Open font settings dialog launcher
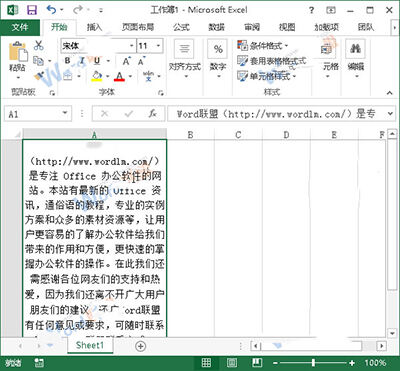400x371 pixels. [x=161, y=93]
